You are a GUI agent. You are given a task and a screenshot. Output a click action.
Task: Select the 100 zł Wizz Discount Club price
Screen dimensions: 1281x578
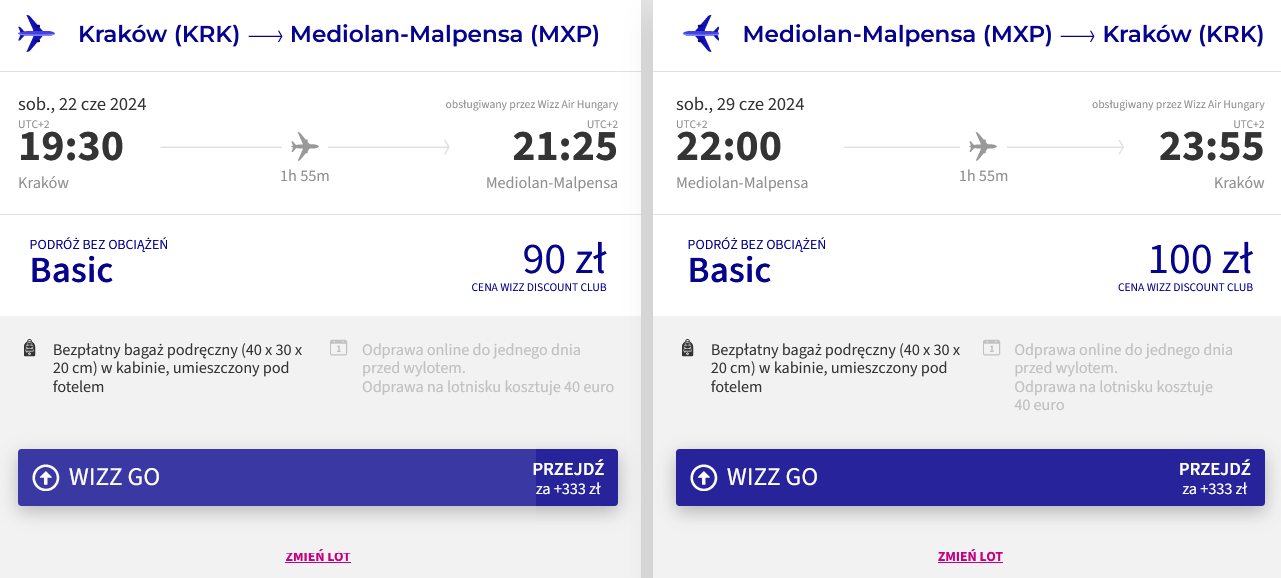click(x=1199, y=261)
